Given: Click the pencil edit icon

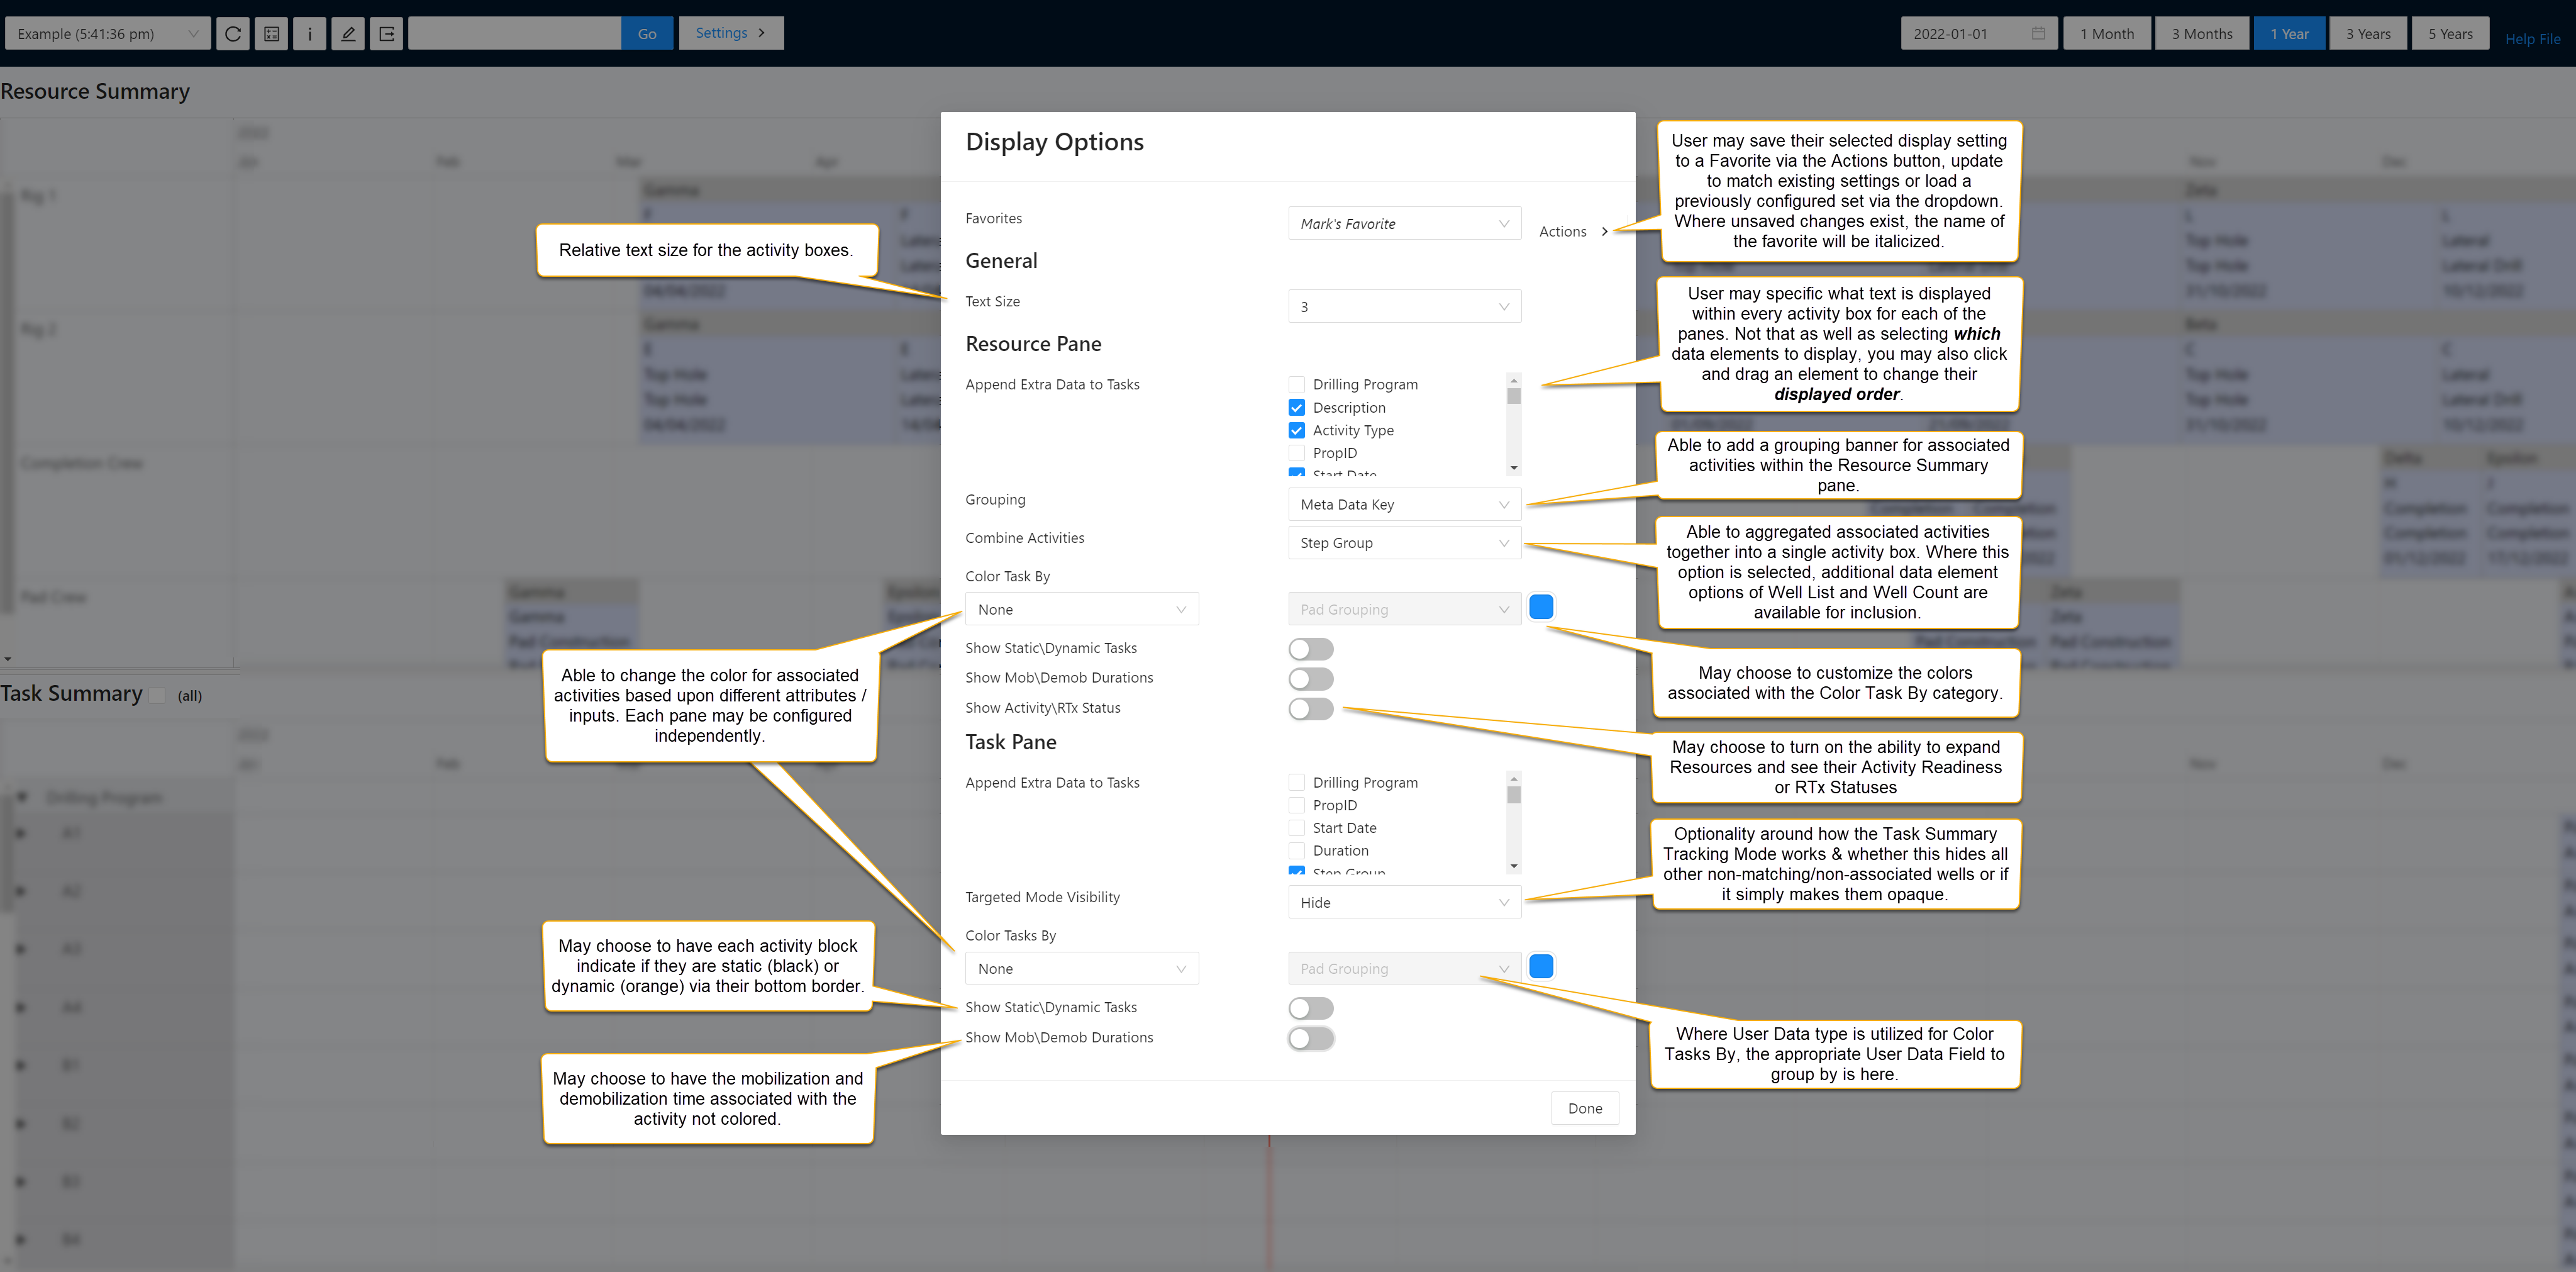Looking at the screenshot, I should 348,33.
